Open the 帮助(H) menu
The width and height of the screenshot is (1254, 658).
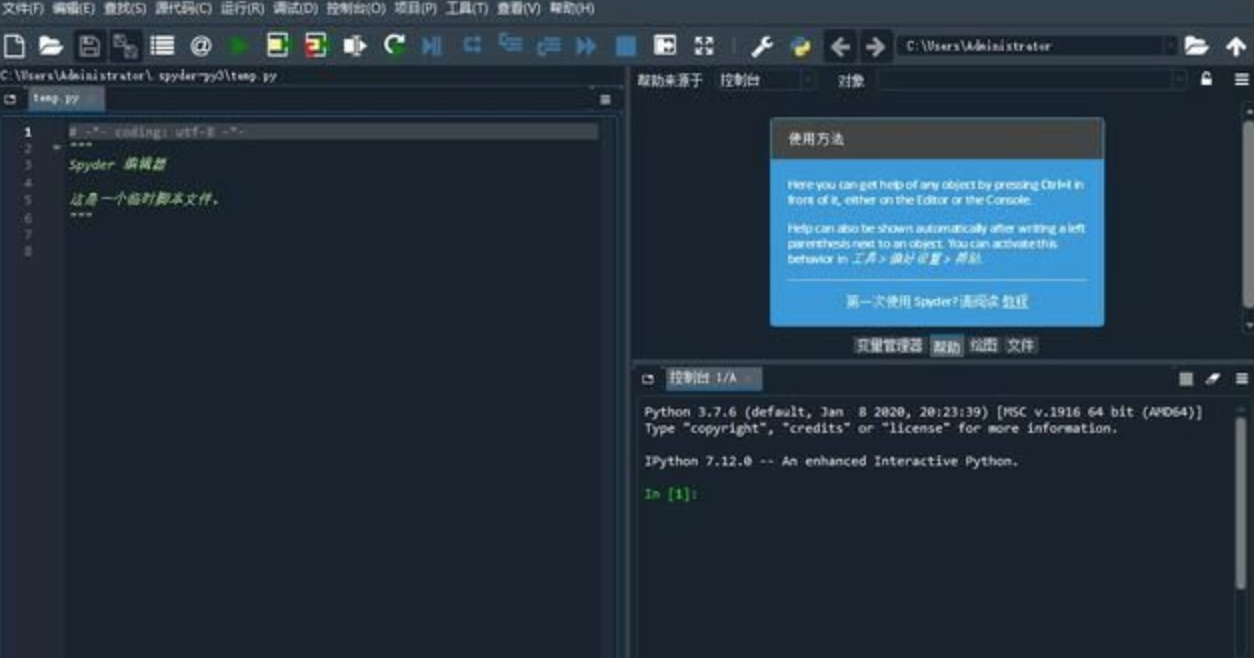pos(571,9)
